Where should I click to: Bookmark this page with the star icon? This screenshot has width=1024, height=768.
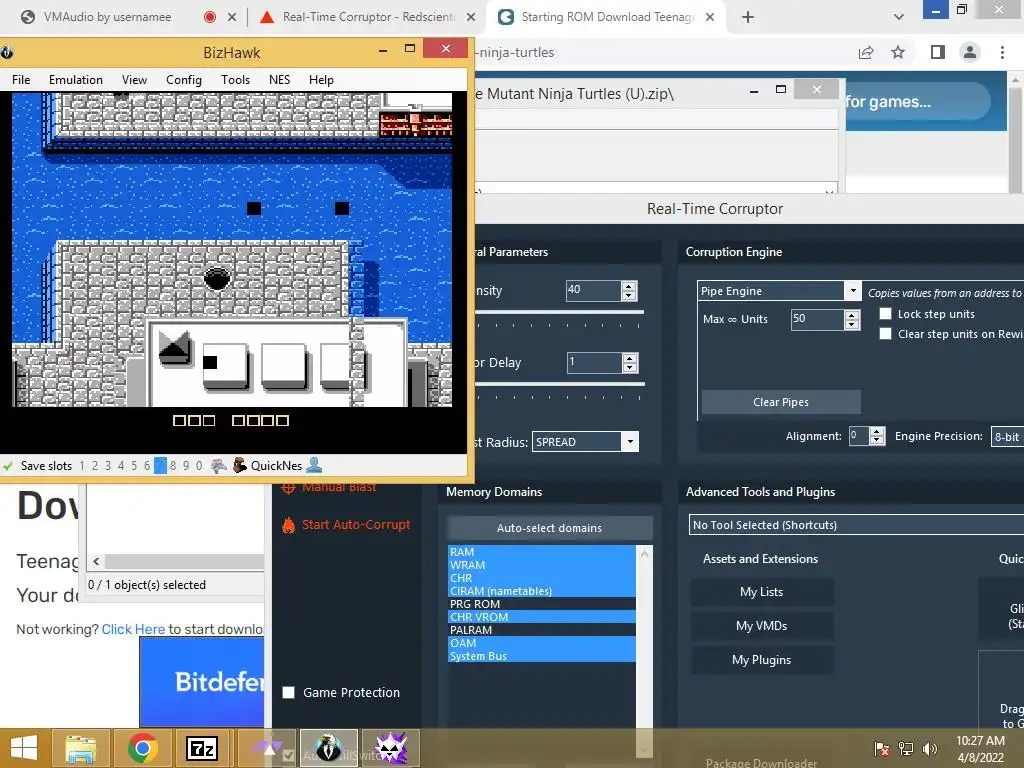[x=898, y=52]
